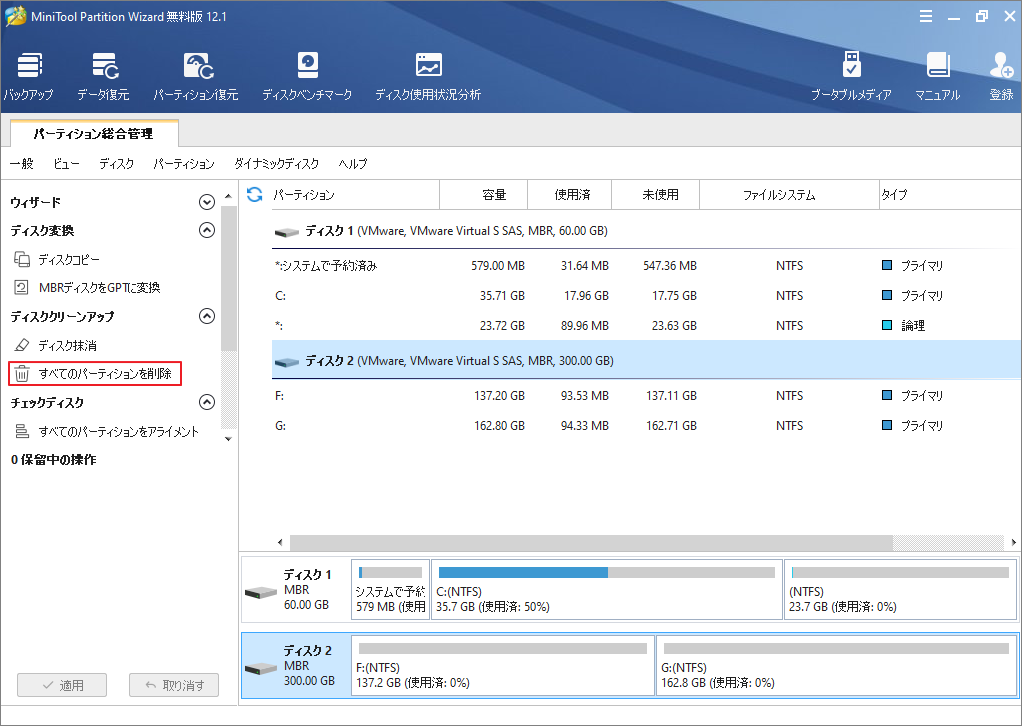Collapse the チェックディスク section
1022x726 pixels.
click(207, 402)
